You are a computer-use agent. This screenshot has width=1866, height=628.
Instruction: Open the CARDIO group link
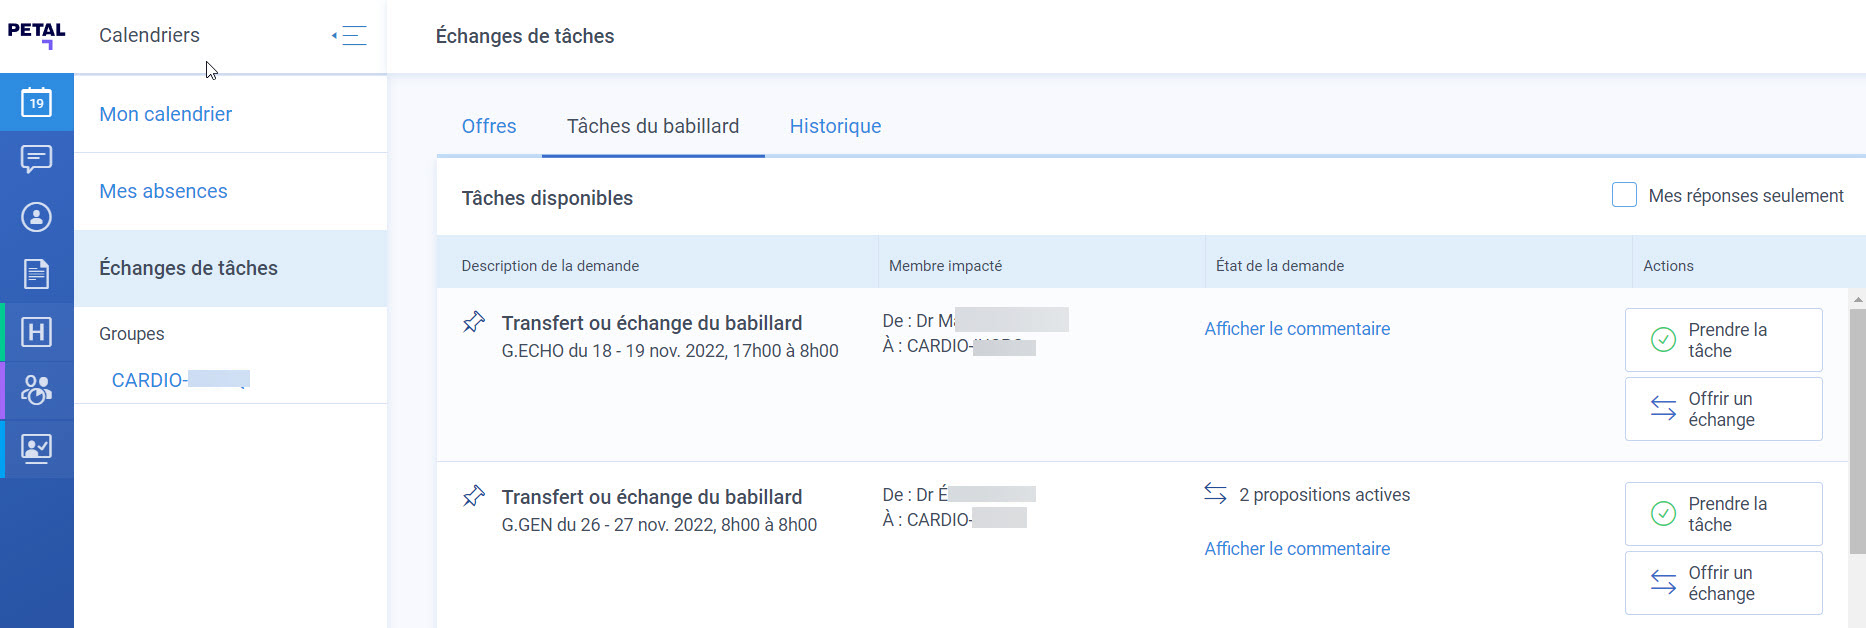point(180,380)
